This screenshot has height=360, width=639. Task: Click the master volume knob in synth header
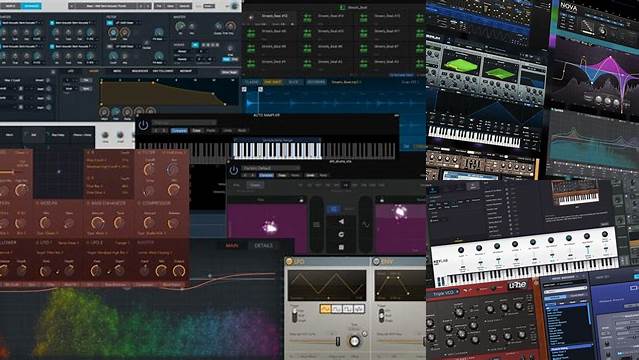pyautogui.click(x=234, y=6)
